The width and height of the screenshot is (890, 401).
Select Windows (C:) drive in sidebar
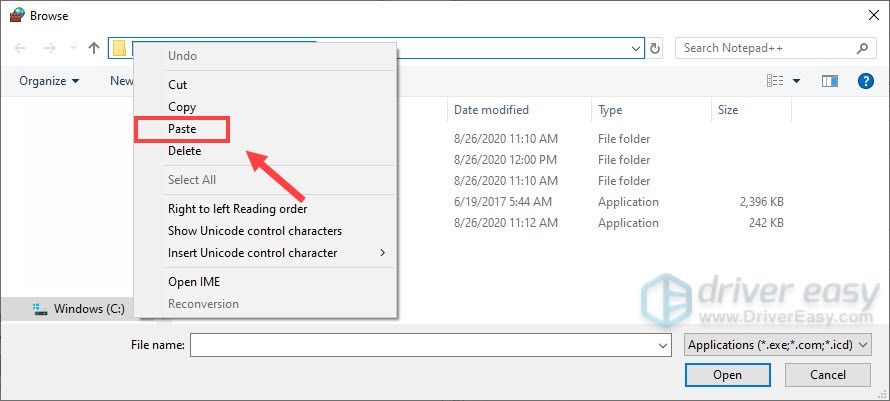[78, 309]
